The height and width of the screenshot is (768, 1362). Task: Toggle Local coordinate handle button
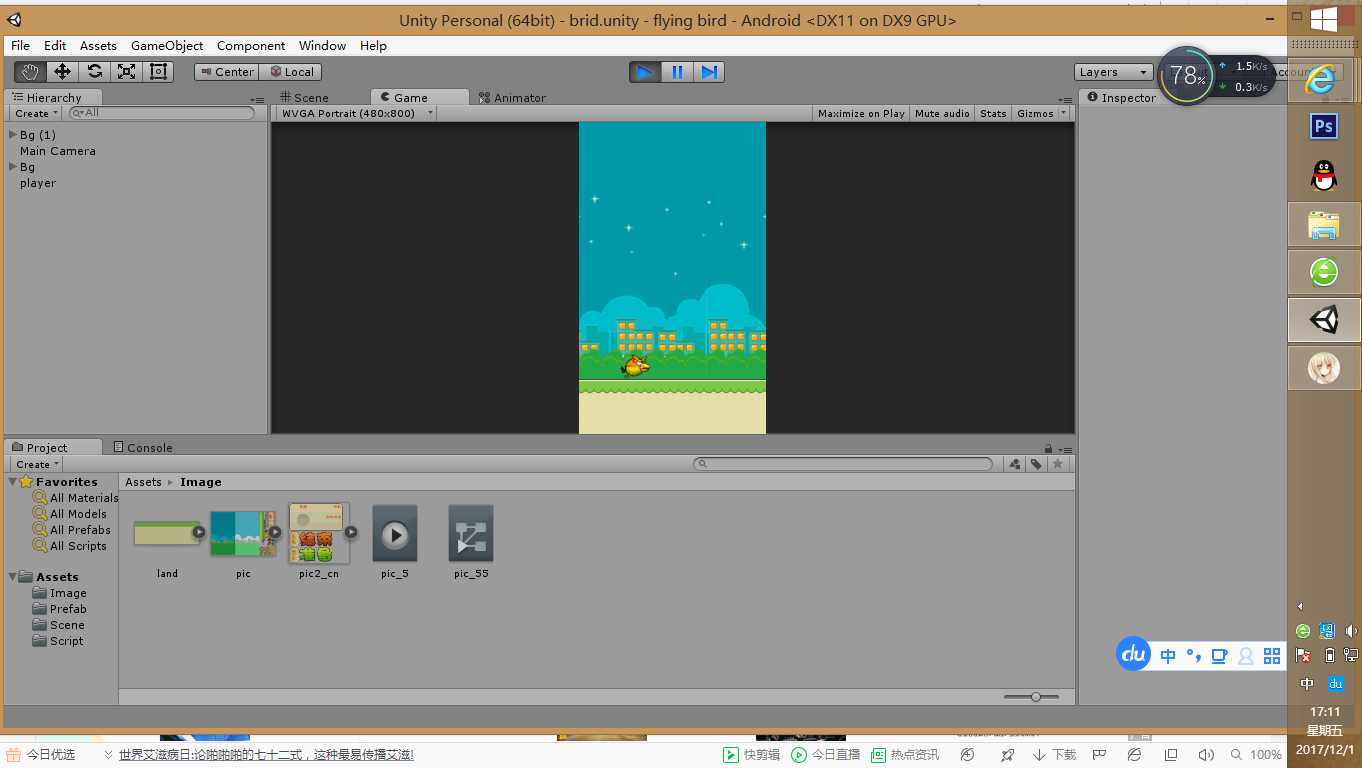coord(292,72)
